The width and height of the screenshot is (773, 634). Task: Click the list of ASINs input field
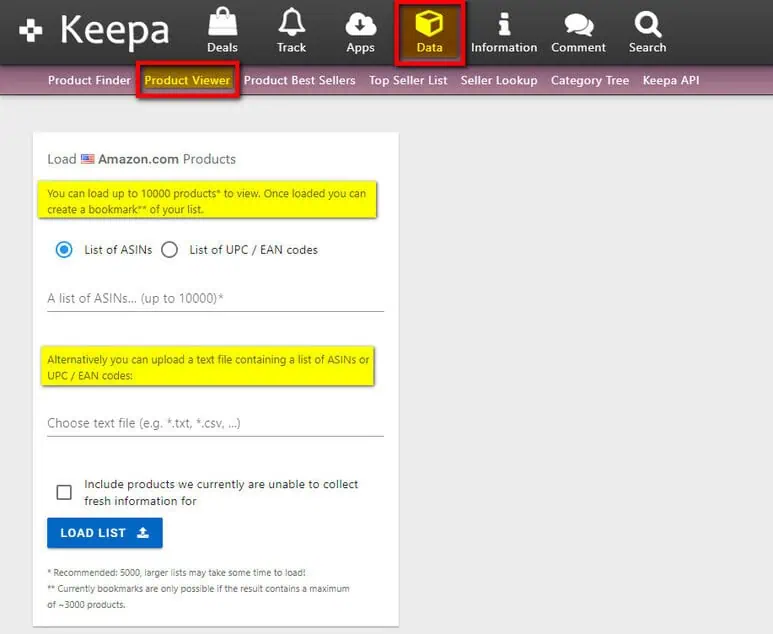[215, 298]
